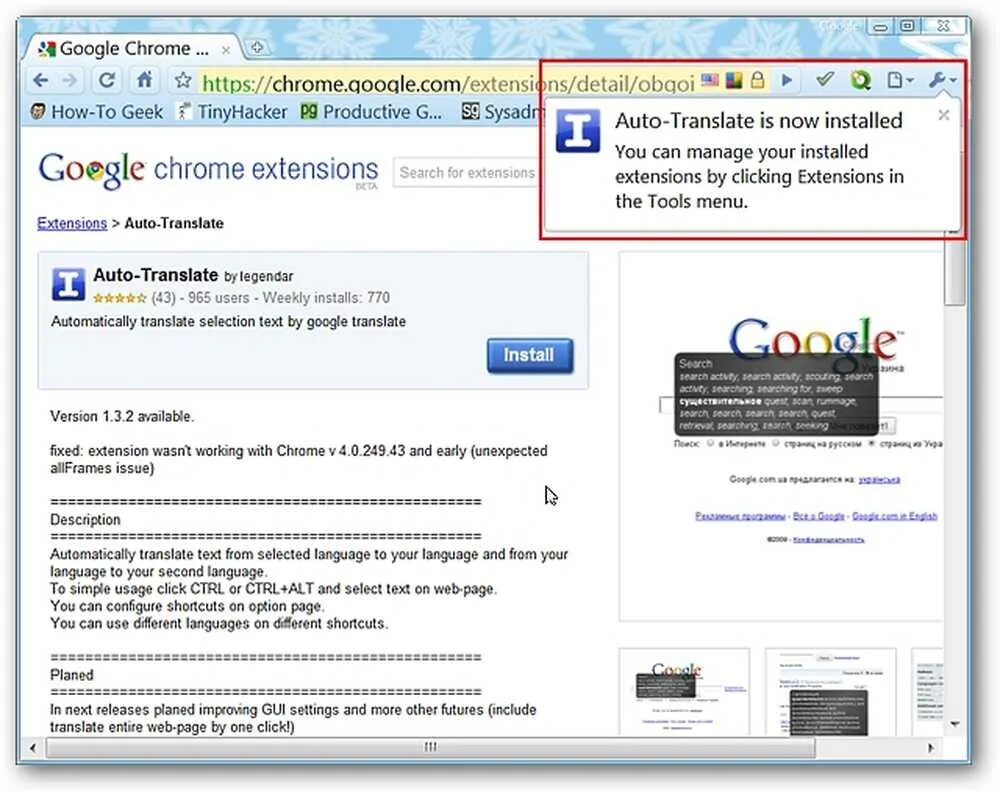The image size is (1000, 793).
Task: Click Auto-Translate icon in install notification
Action: [x=578, y=131]
